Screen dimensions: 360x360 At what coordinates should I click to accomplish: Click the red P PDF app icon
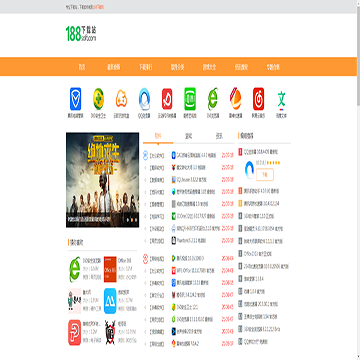coord(75,332)
